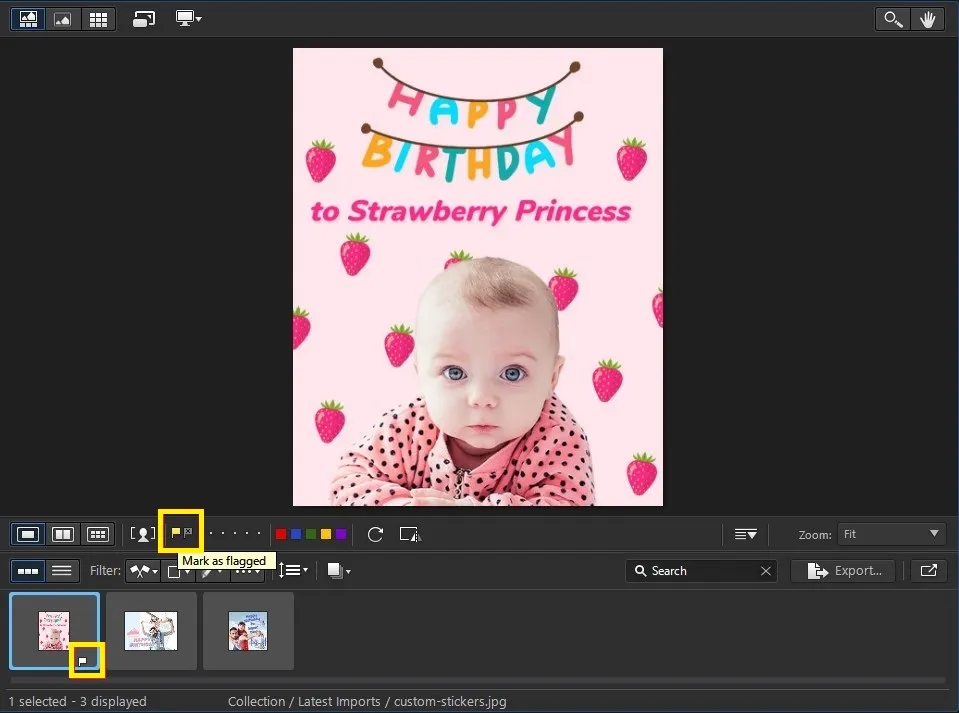Image resolution: width=959 pixels, height=713 pixels.
Task: Select the third photo thumbnail
Action: point(247,630)
